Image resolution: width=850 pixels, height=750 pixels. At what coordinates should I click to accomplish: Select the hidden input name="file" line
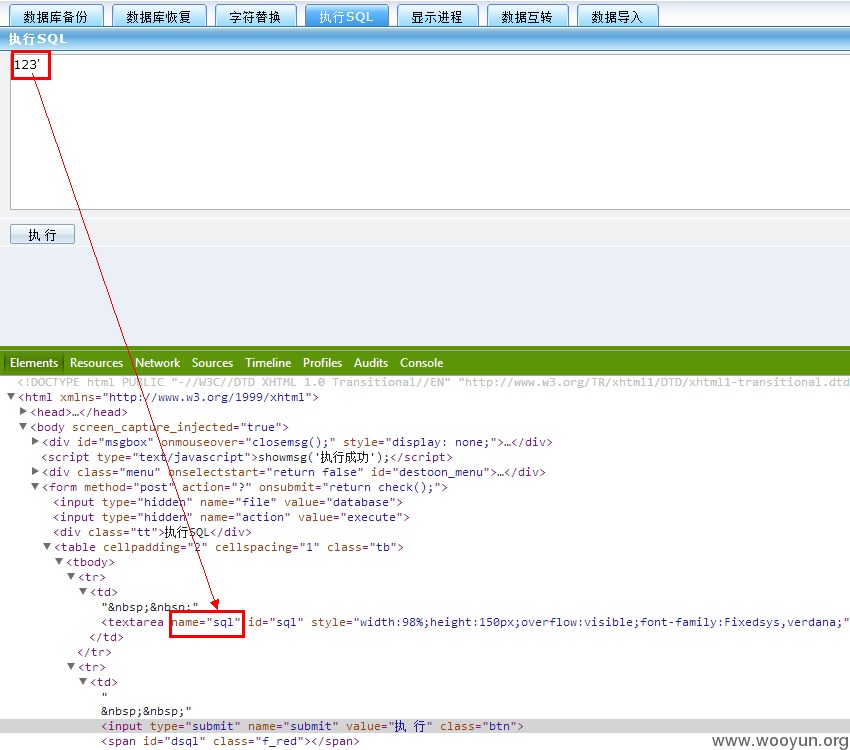point(228,502)
